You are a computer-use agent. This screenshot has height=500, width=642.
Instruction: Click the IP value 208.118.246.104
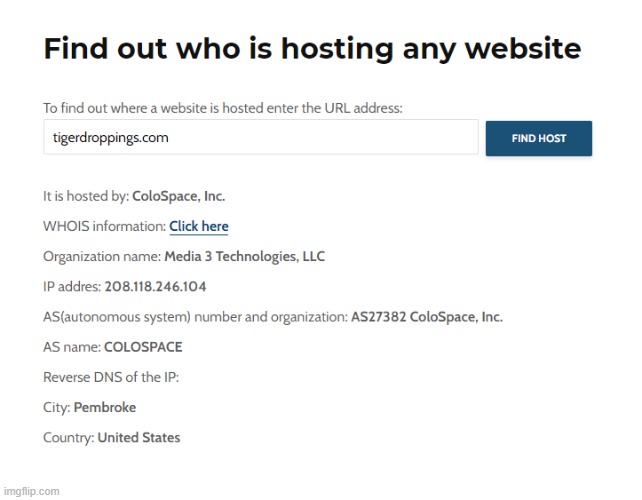155,287
